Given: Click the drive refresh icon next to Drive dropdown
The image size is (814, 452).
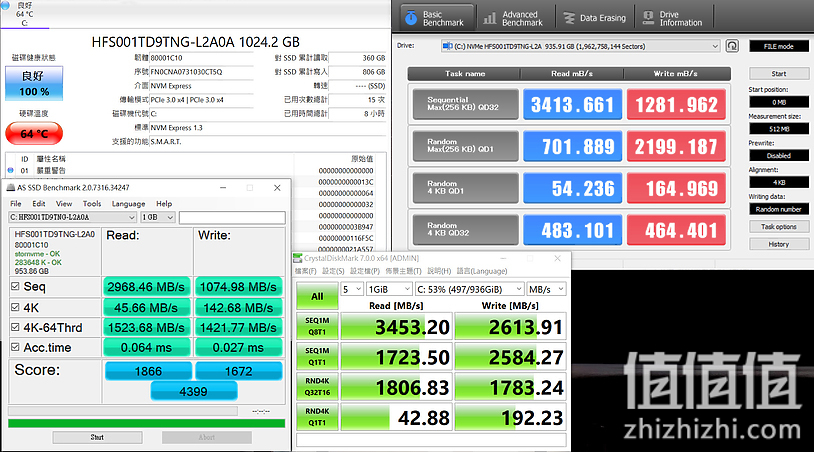Looking at the screenshot, I should [732, 46].
